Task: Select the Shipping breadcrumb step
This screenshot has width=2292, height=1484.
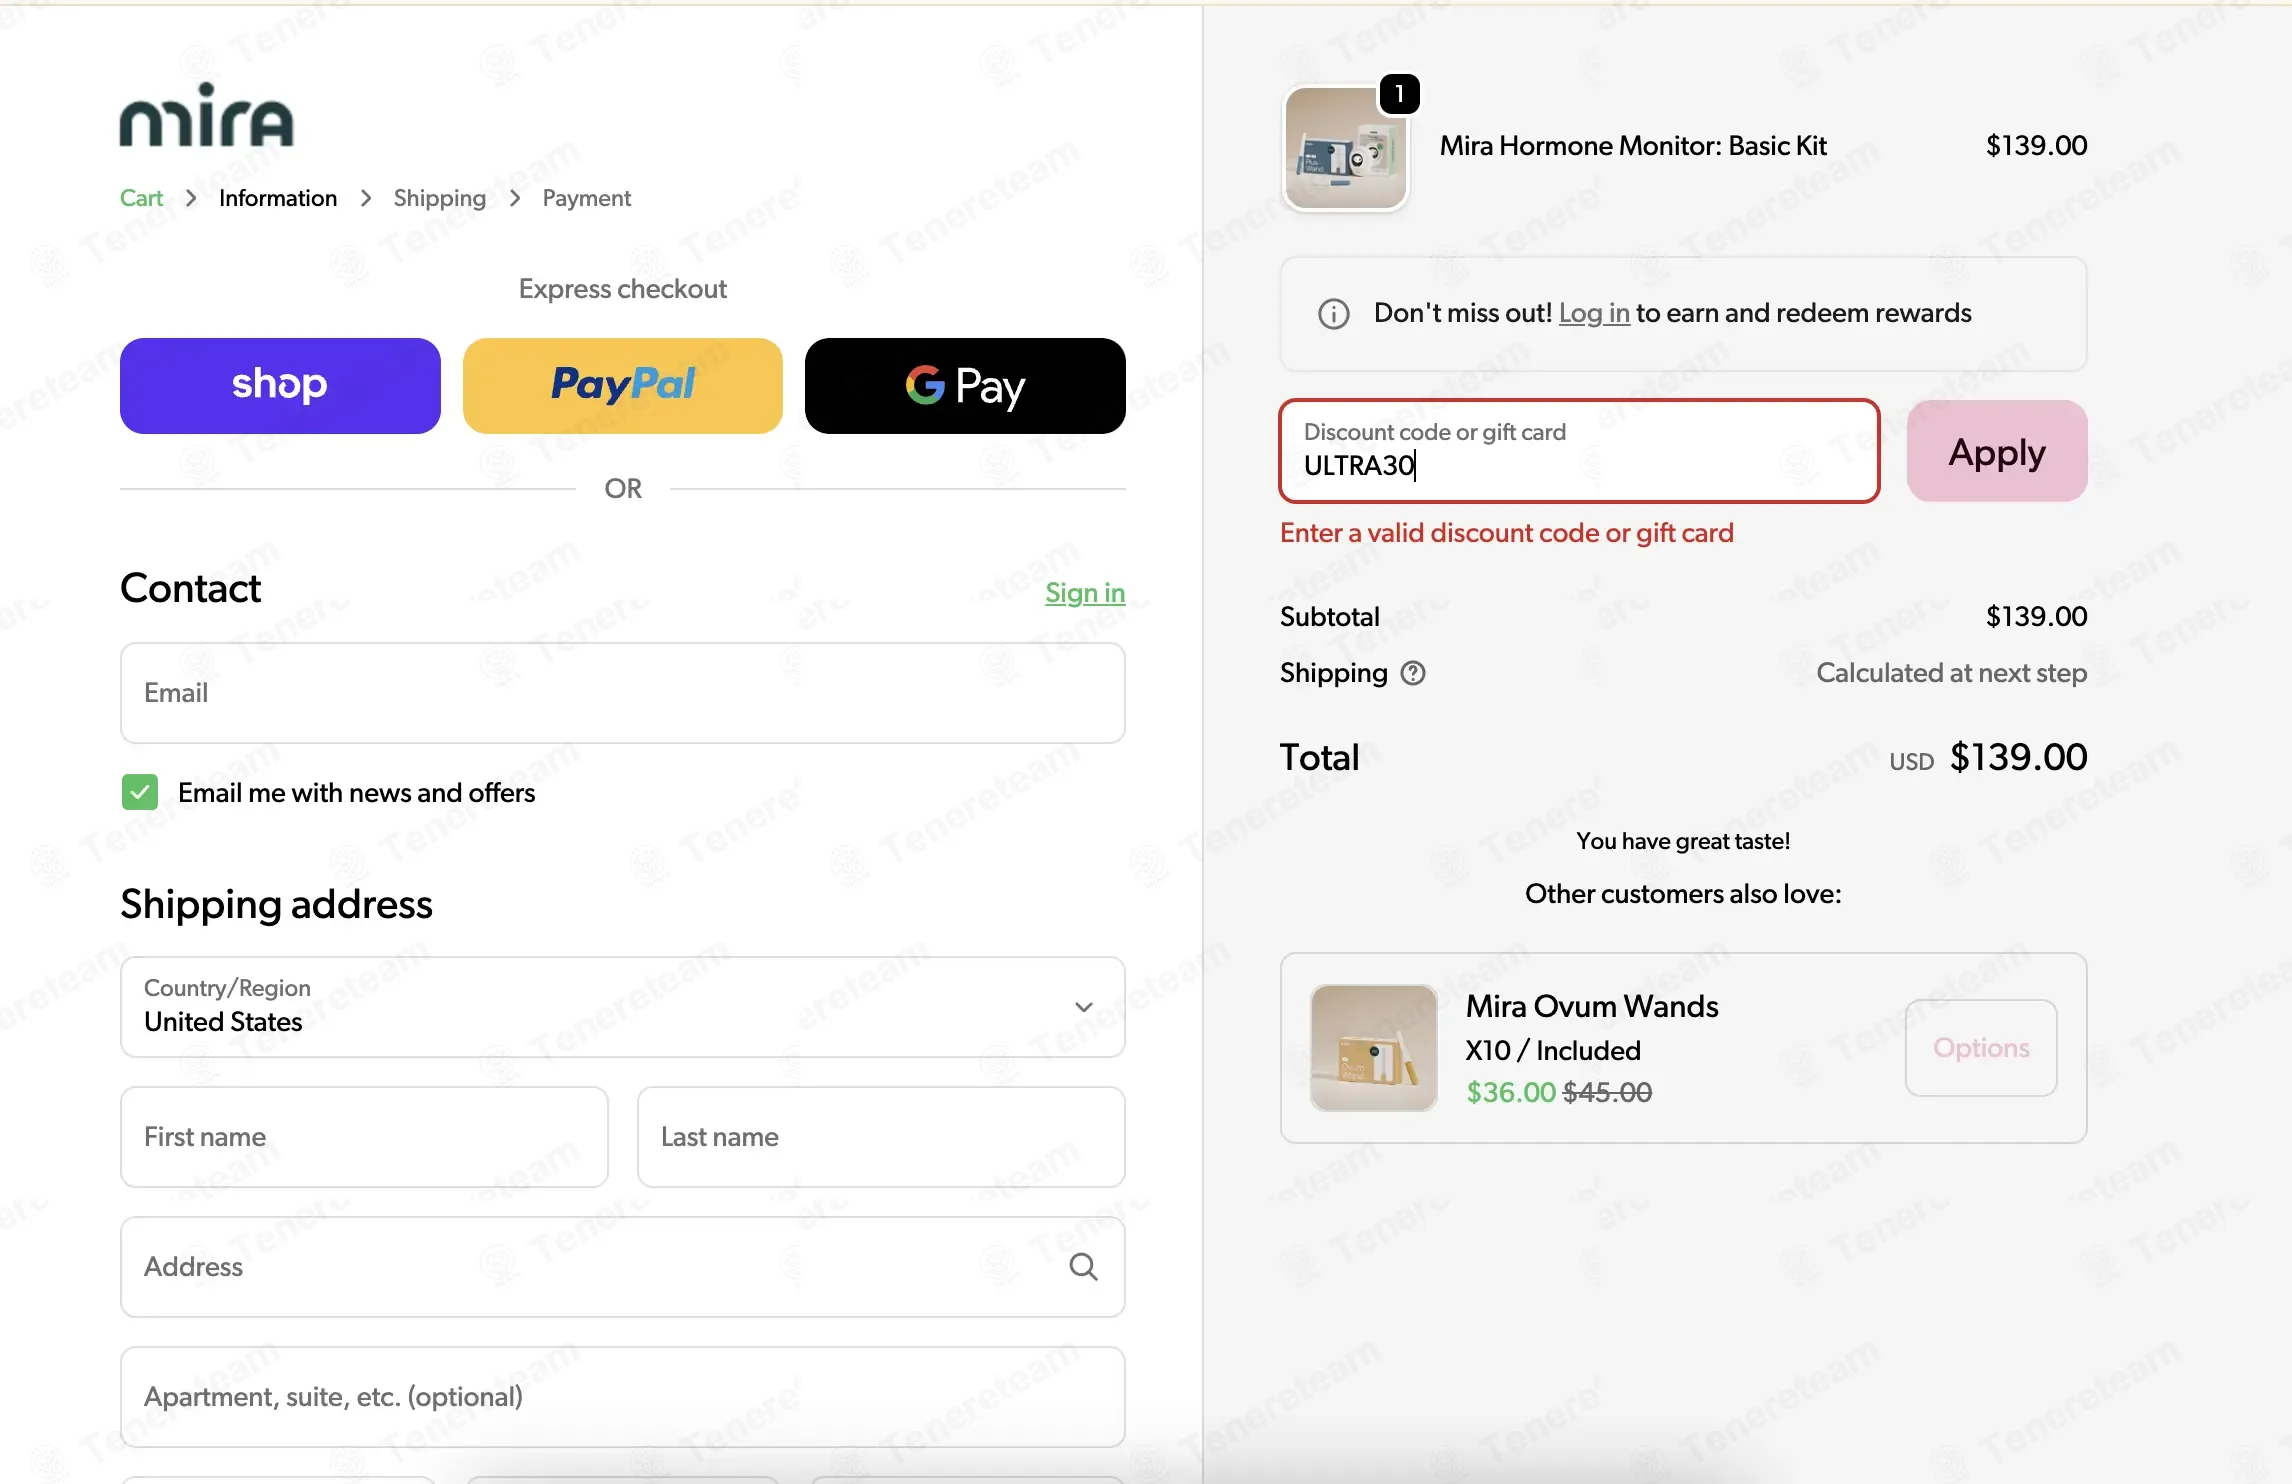Action: tap(440, 198)
